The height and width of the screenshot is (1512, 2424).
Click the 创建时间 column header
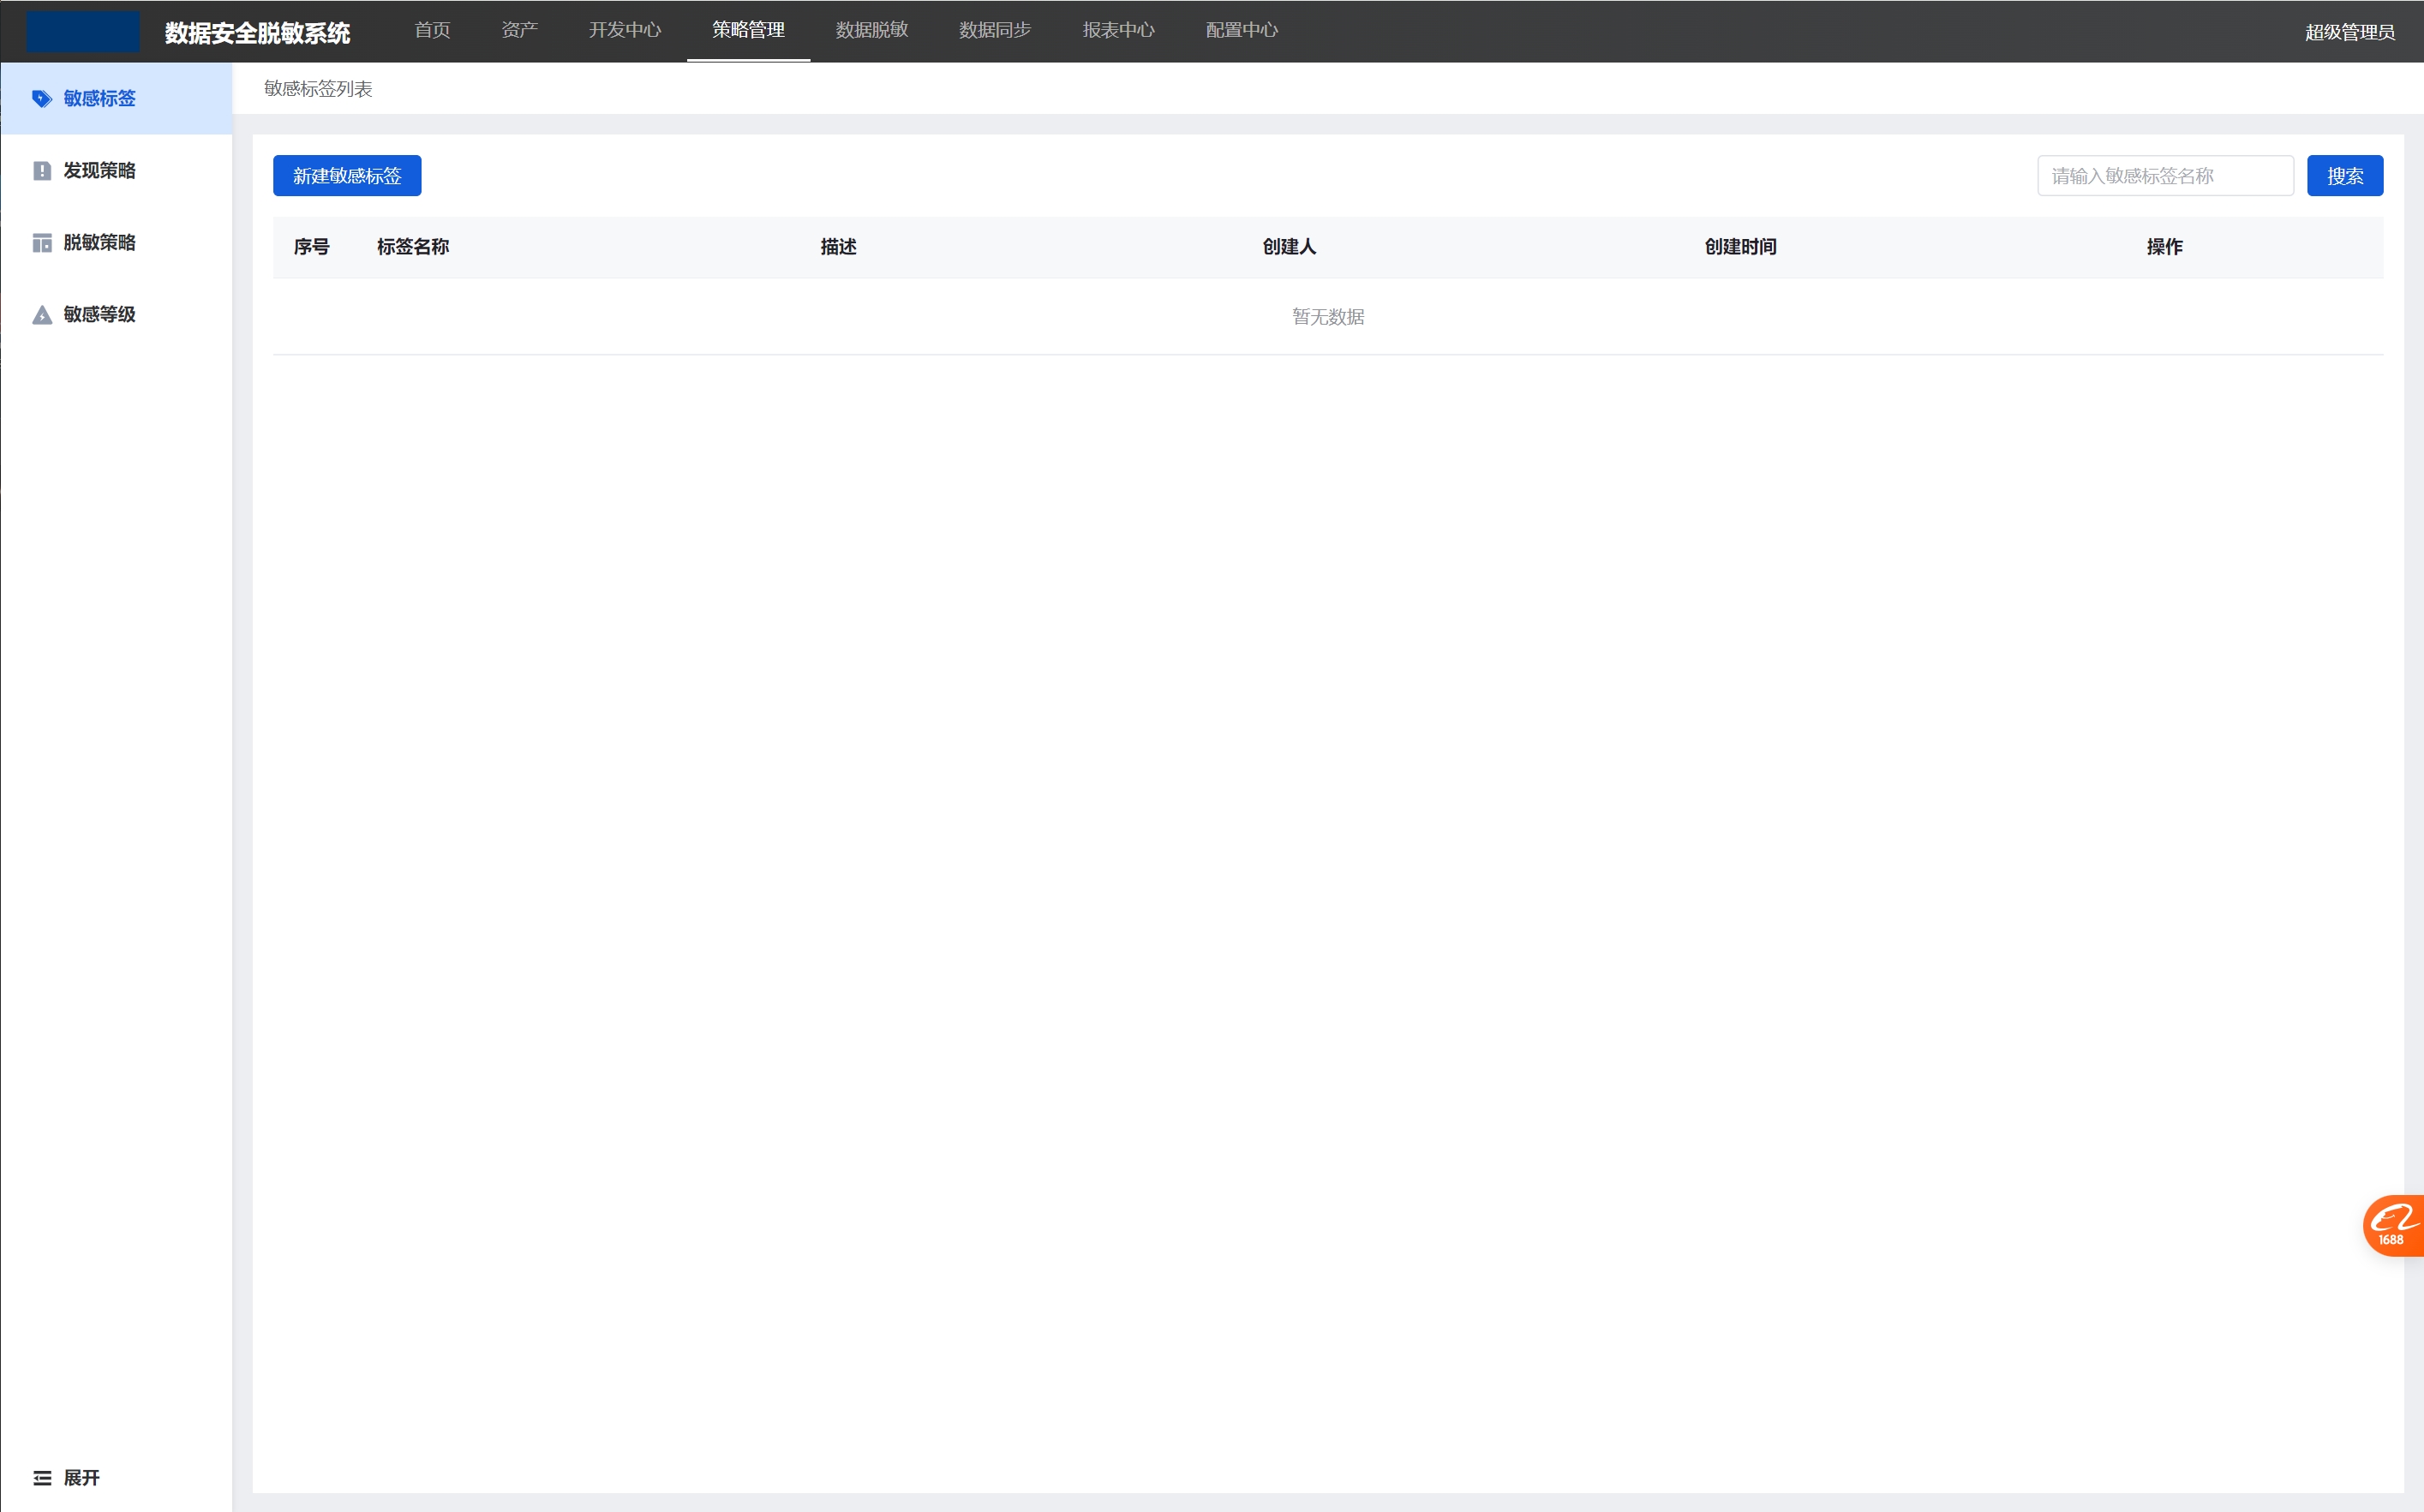tap(1740, 247)
